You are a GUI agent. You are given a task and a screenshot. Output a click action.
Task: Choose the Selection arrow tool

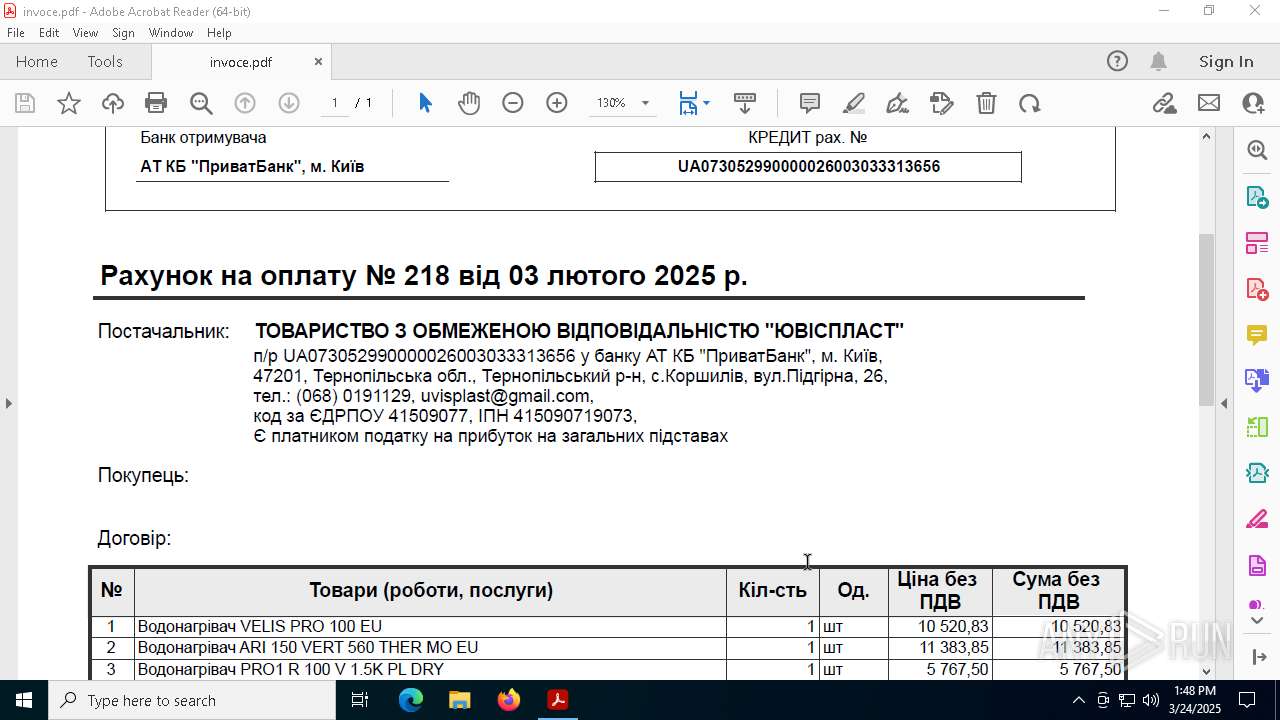(425, 103)
